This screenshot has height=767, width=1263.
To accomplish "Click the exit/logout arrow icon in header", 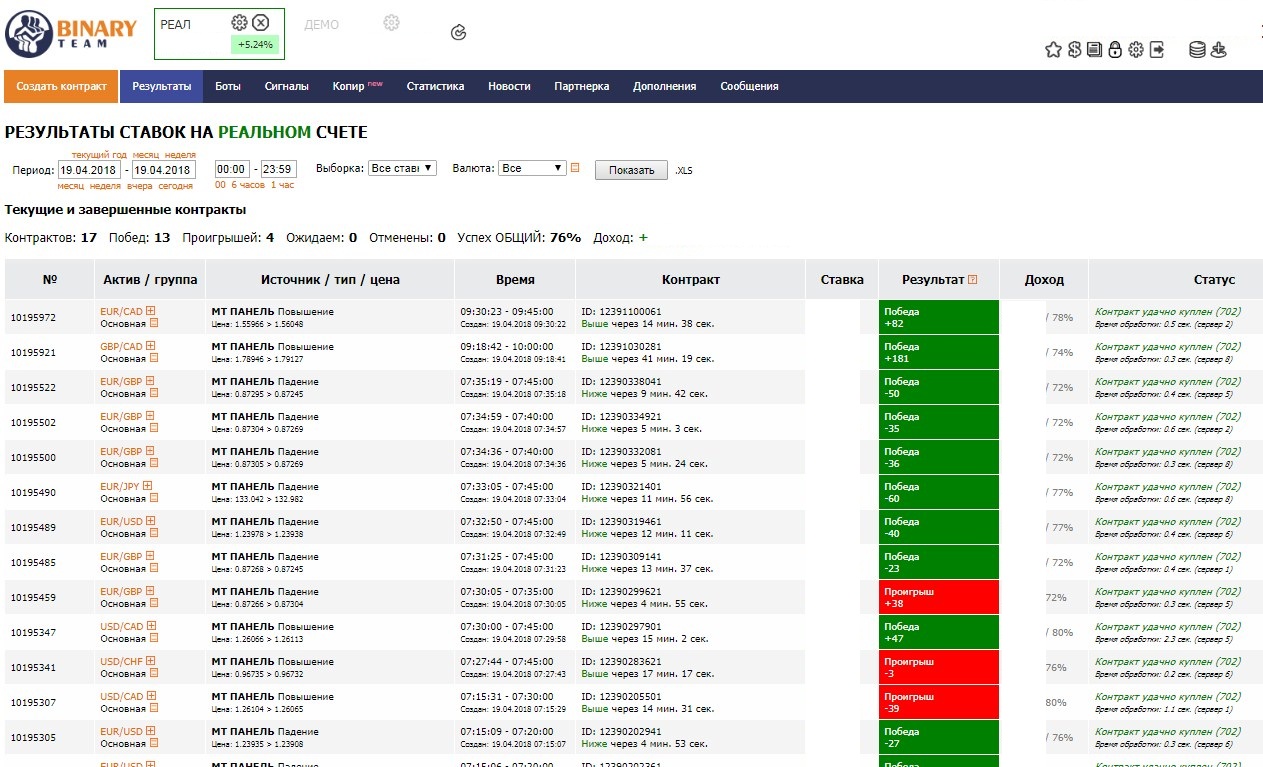I will (1157, 50).
